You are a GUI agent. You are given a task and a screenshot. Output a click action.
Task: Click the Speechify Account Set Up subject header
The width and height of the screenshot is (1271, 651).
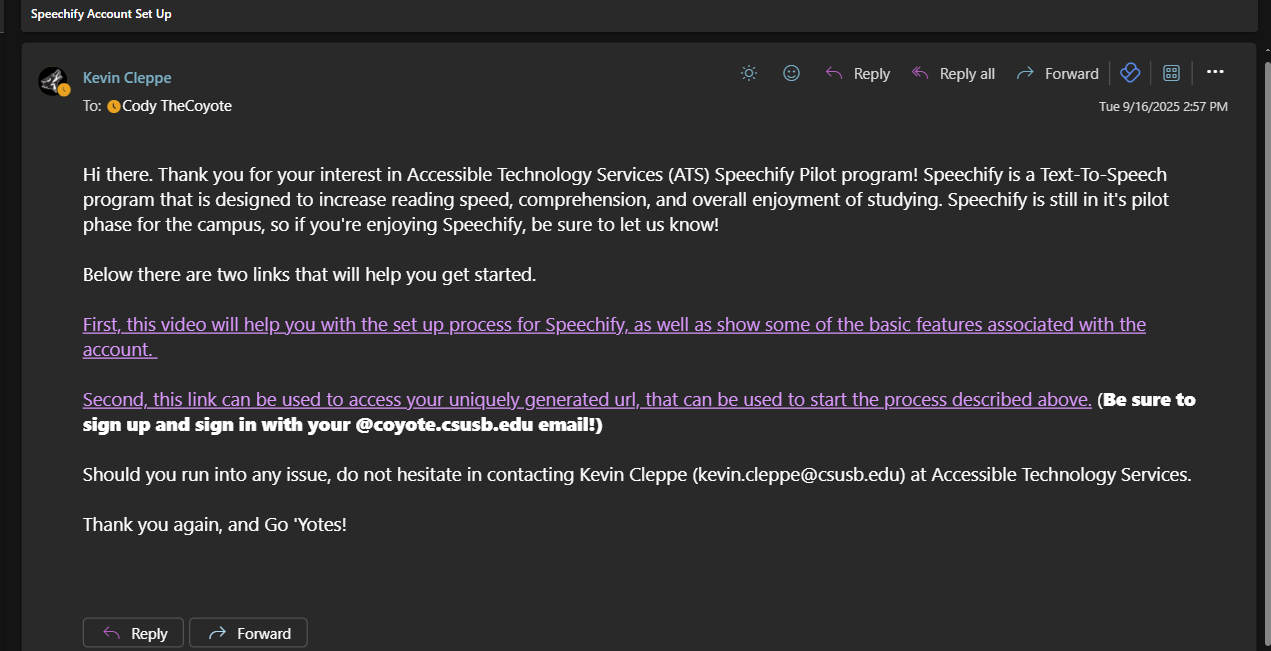[101, 14]
